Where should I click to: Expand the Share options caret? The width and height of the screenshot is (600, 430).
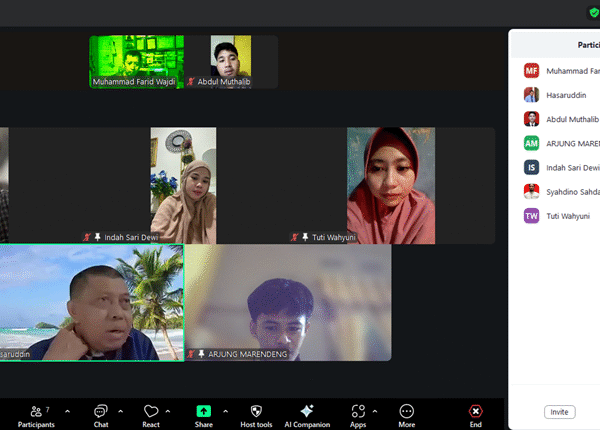point(225,412)
